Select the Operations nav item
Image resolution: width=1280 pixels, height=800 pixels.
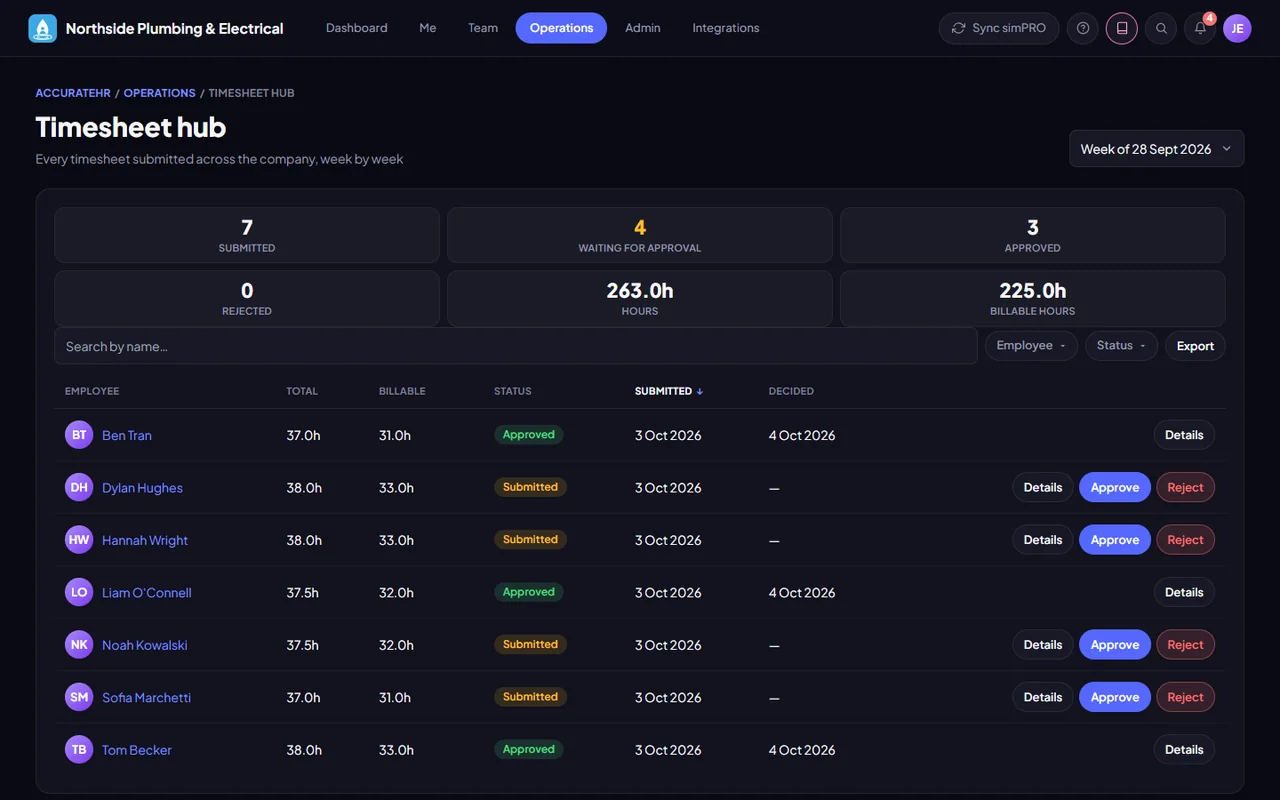561,28
